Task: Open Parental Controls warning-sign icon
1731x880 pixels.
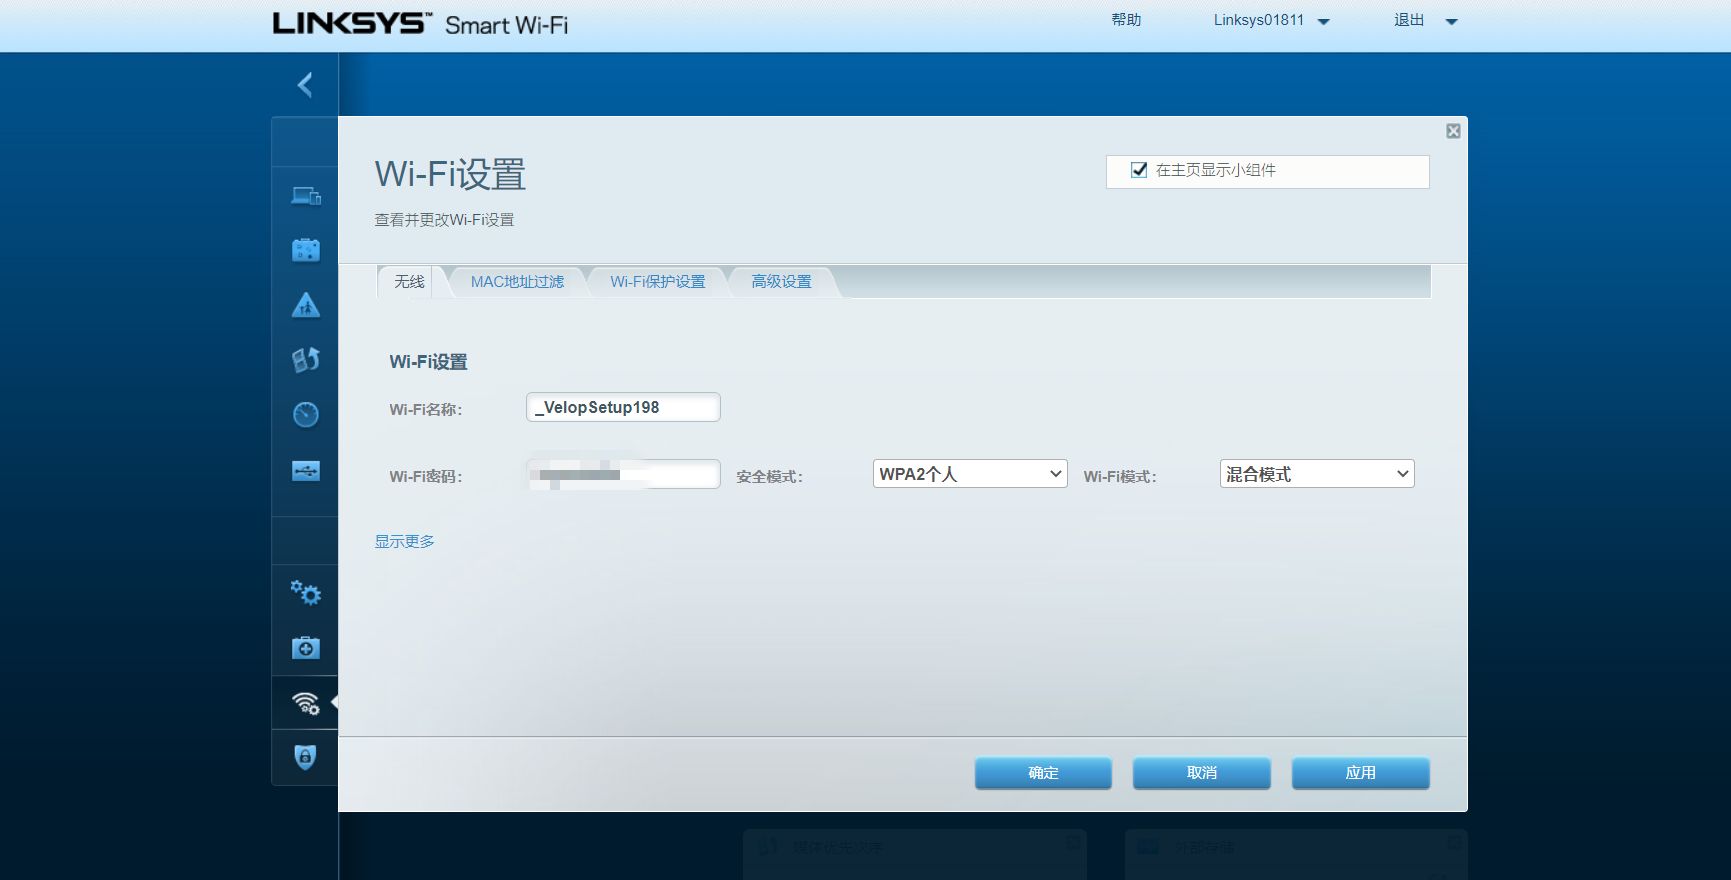Action: (305, 305)
